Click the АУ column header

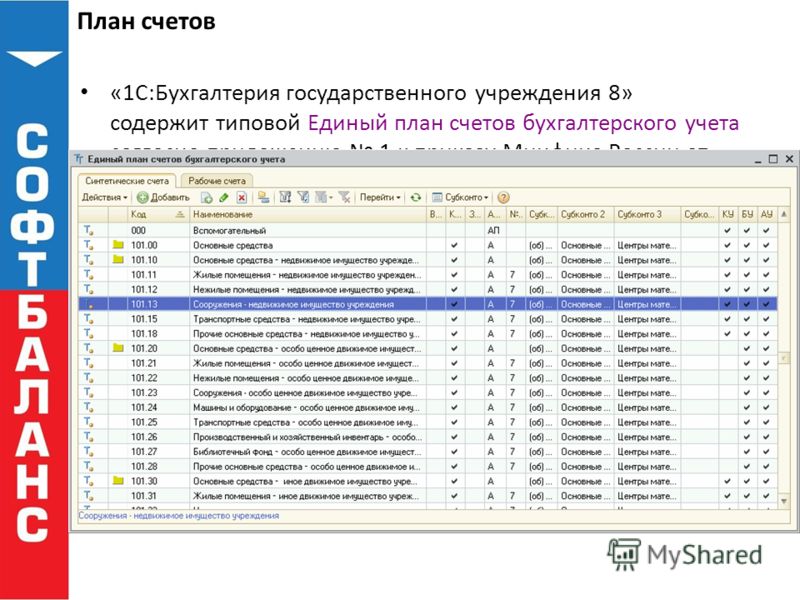click(766, 215)
